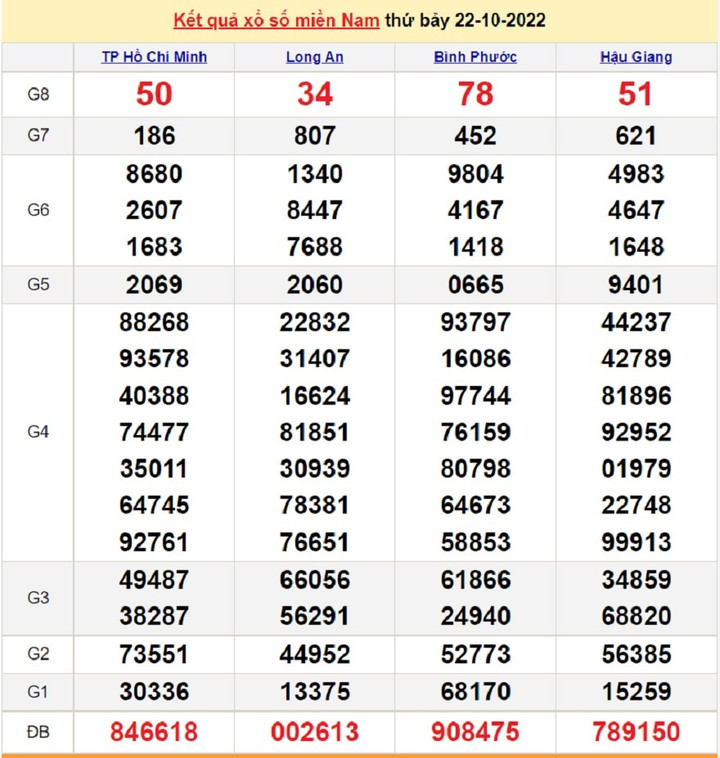Select the G2 number 44952
The image size is (720, 758).
[x=314, y=654]
